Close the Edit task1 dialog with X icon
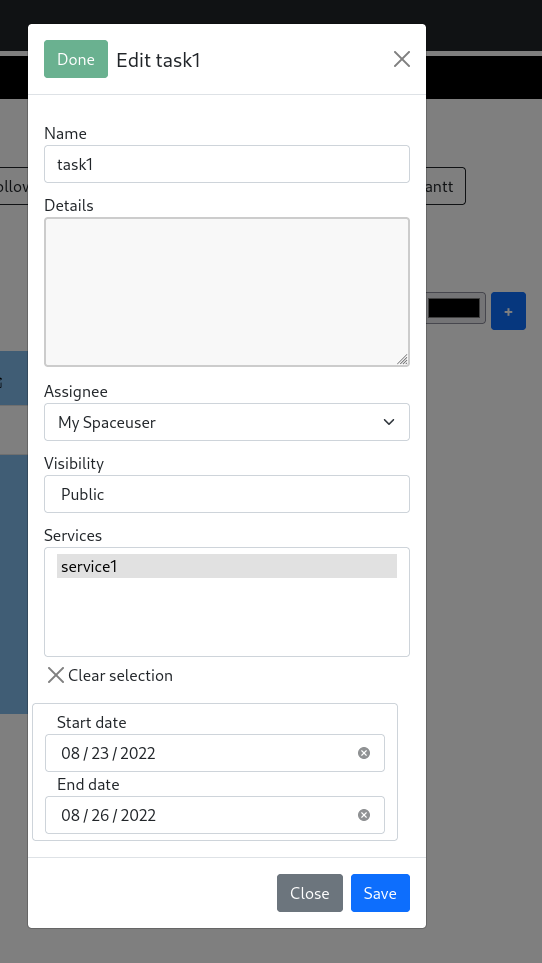542x963 pixels. (401, 59)
